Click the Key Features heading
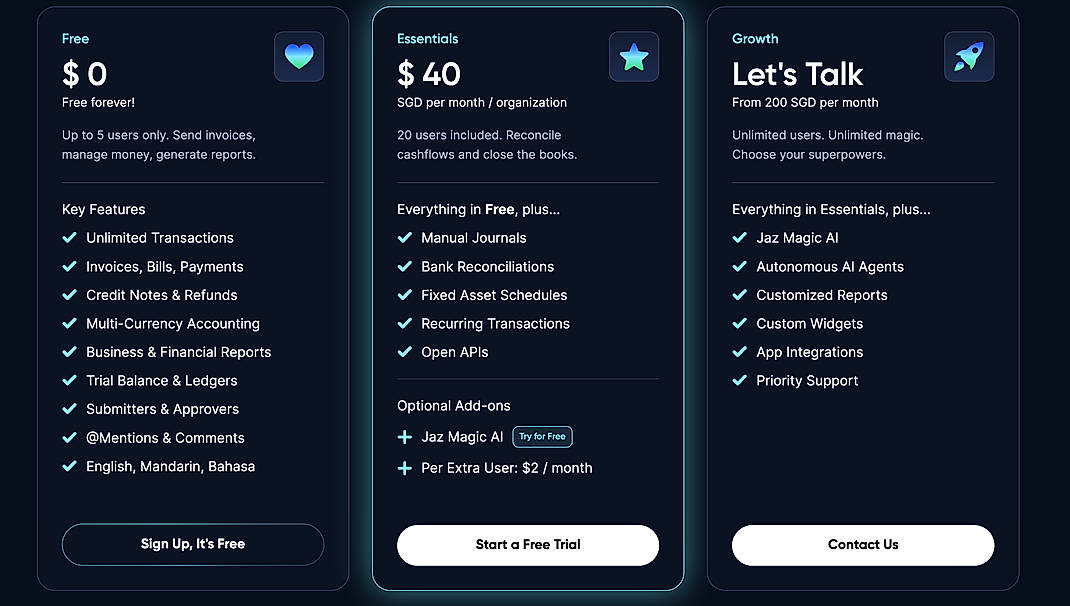 [103, 209]
